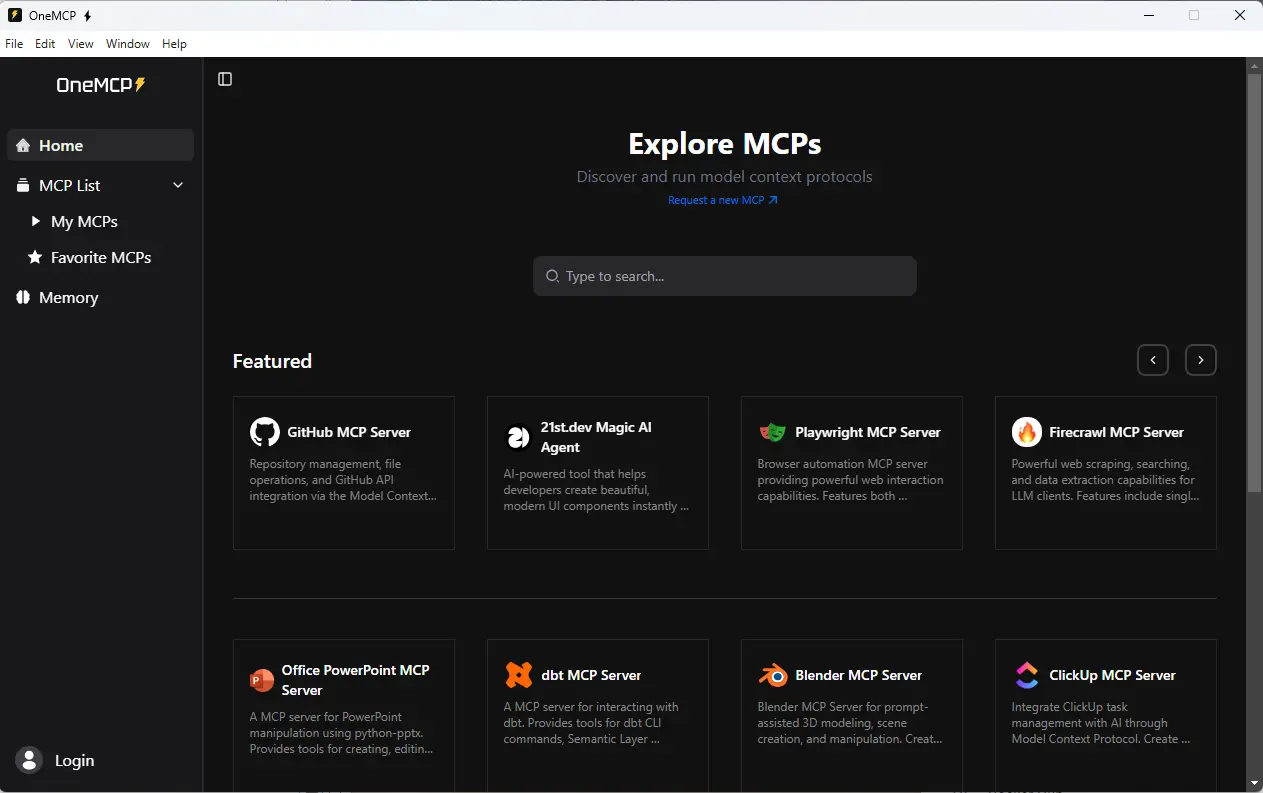Open the Blender MCP Server card
Image resolution: width=1263 pixels, height=793 pixels.
click(x=852, y=716)
